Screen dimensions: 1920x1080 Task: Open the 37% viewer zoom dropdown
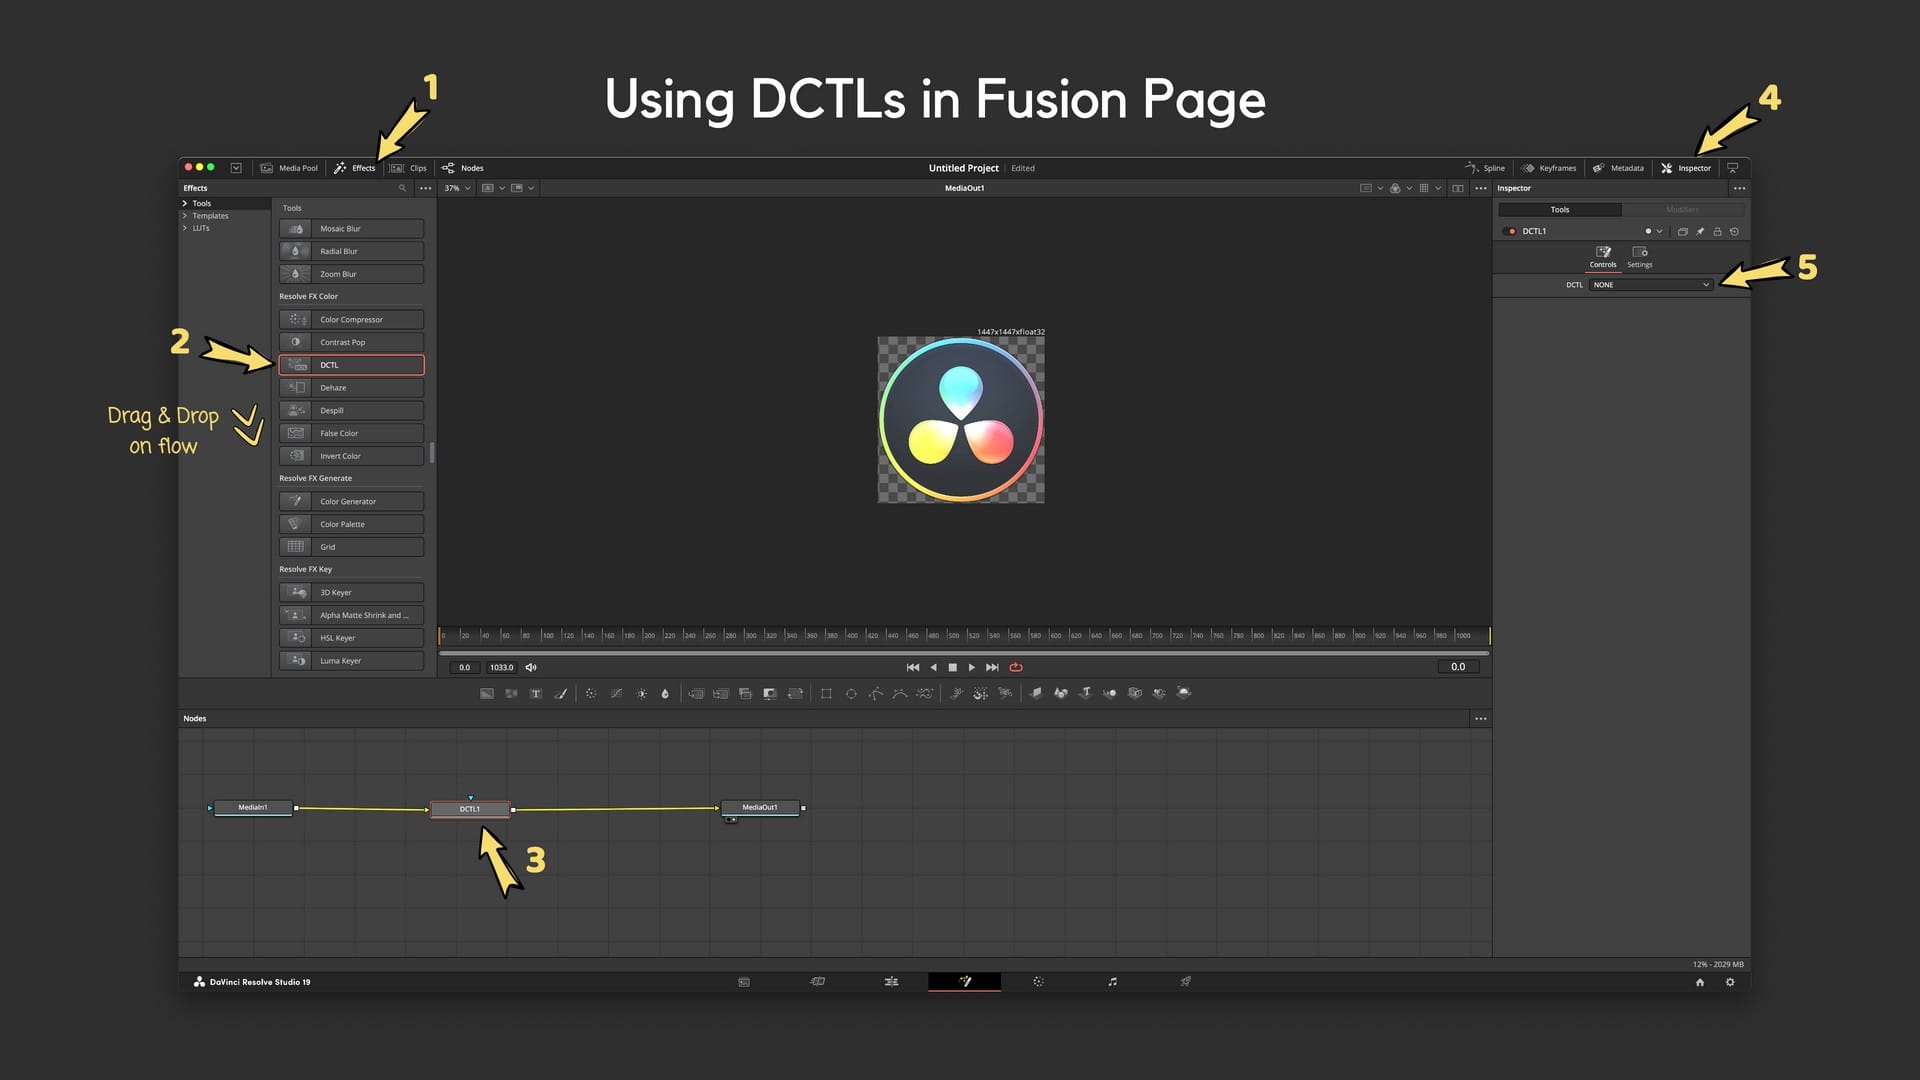[x=457, y=188]
